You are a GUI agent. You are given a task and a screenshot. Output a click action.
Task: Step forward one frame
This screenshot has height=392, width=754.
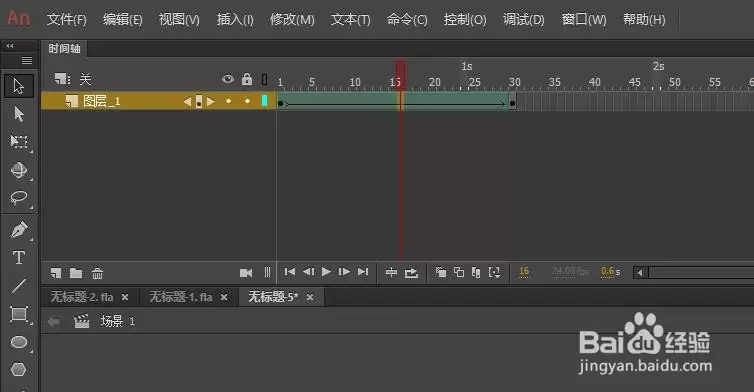pos(344,272)
